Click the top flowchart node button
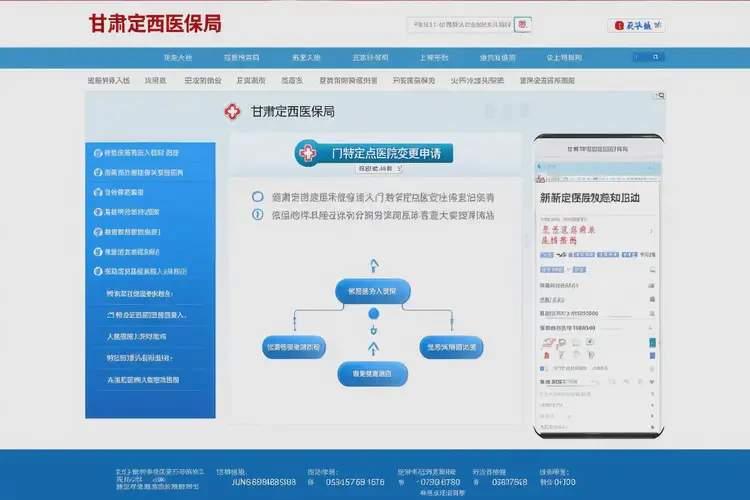Image resolution: width=750 pixels, height=500 pixels. [x=372, y=291]
